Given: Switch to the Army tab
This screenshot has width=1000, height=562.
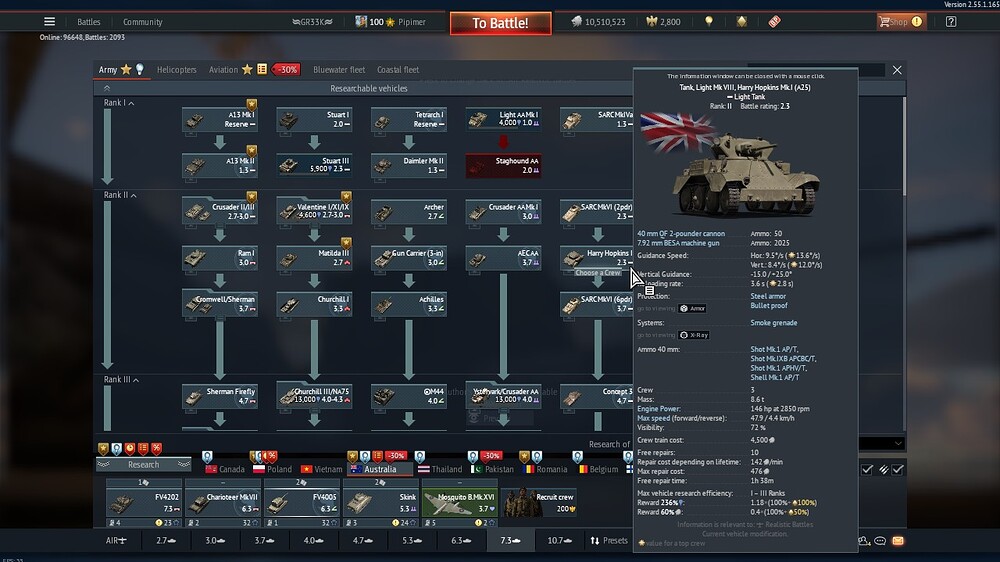Looking at the screenshot, I should (108, 70).
